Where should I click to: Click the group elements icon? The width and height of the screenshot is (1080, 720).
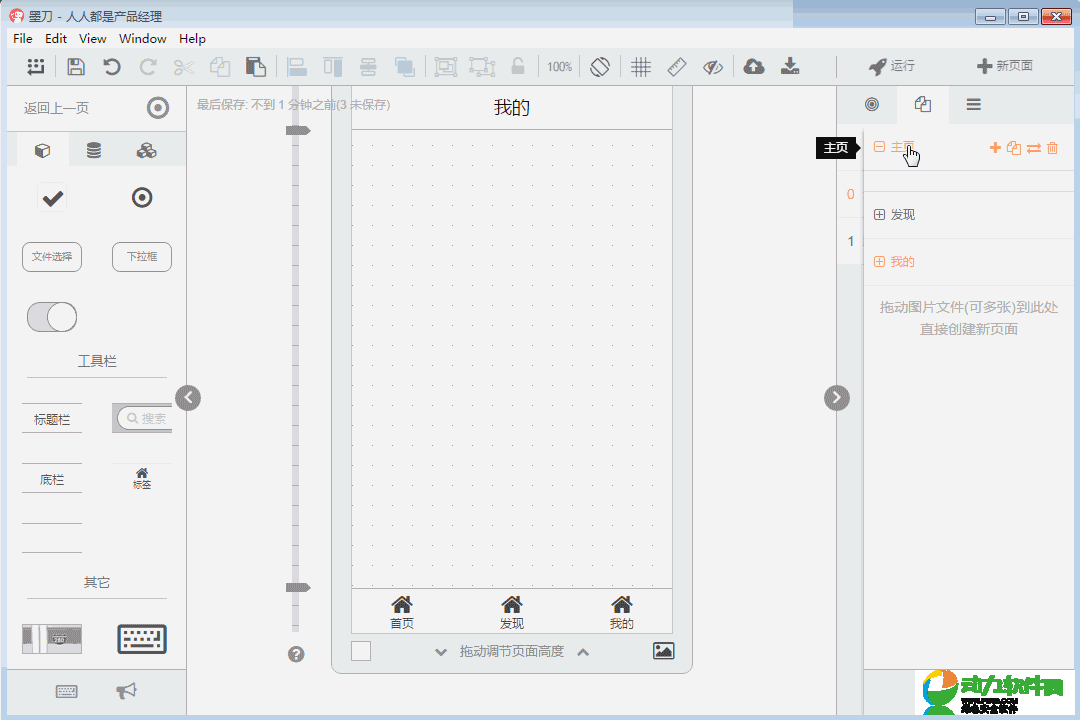tap(446, 66)
